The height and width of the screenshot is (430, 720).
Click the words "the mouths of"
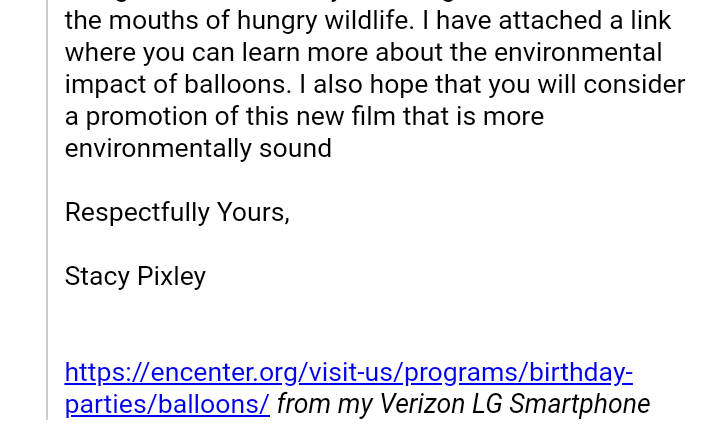(x=147, y=21)
